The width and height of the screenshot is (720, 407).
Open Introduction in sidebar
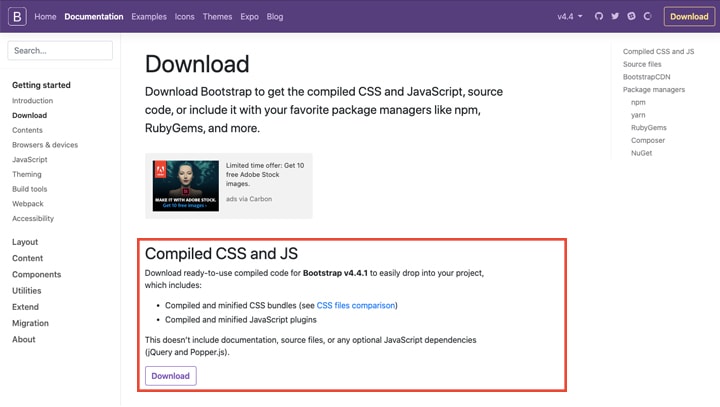(33, 101)
